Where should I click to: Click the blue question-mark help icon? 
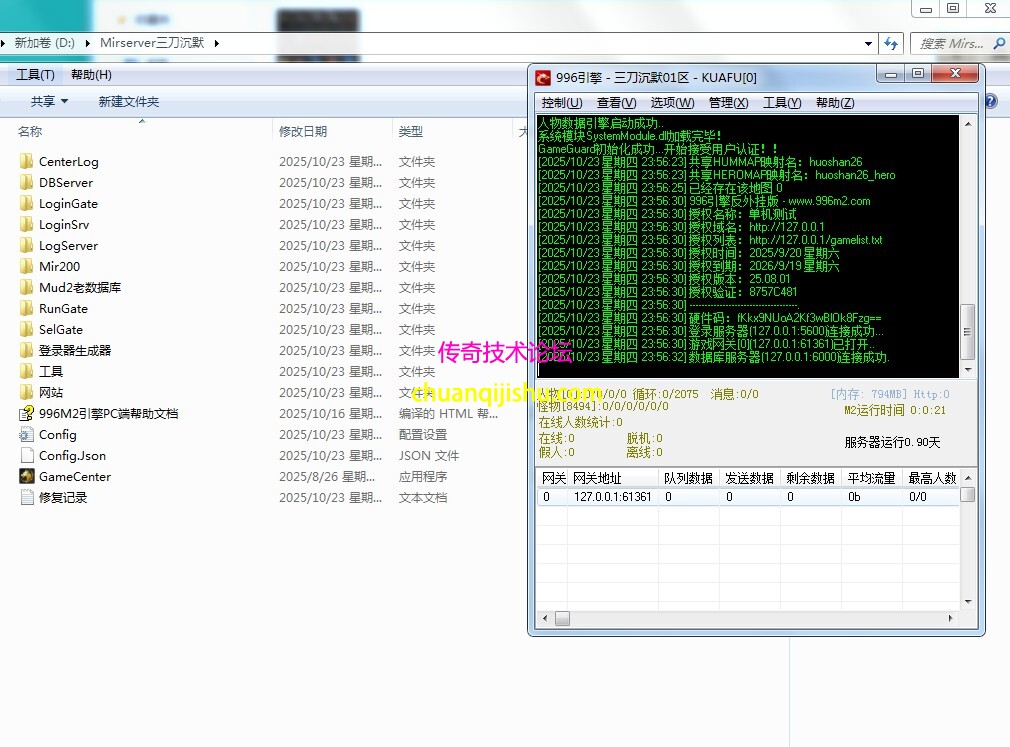989,100
